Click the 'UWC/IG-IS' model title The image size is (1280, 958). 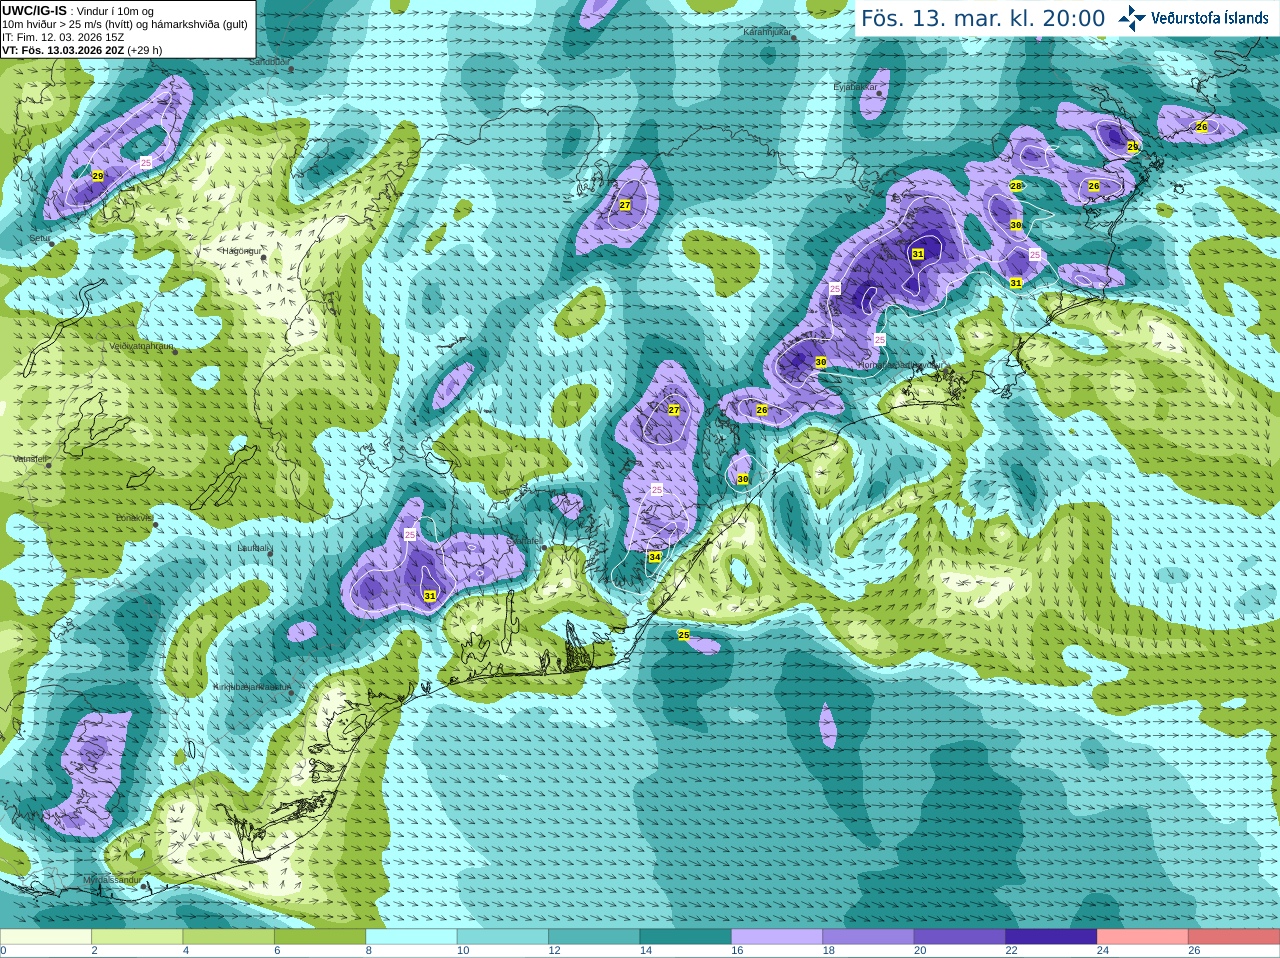click(34, 10)
